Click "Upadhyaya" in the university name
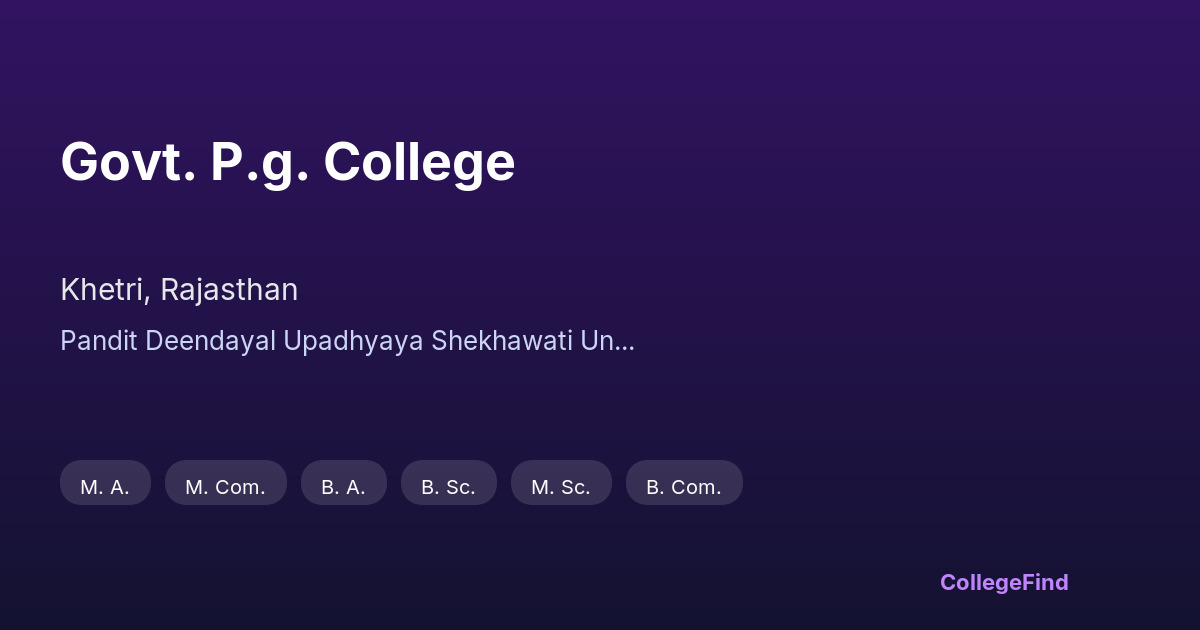 (354, 341)
